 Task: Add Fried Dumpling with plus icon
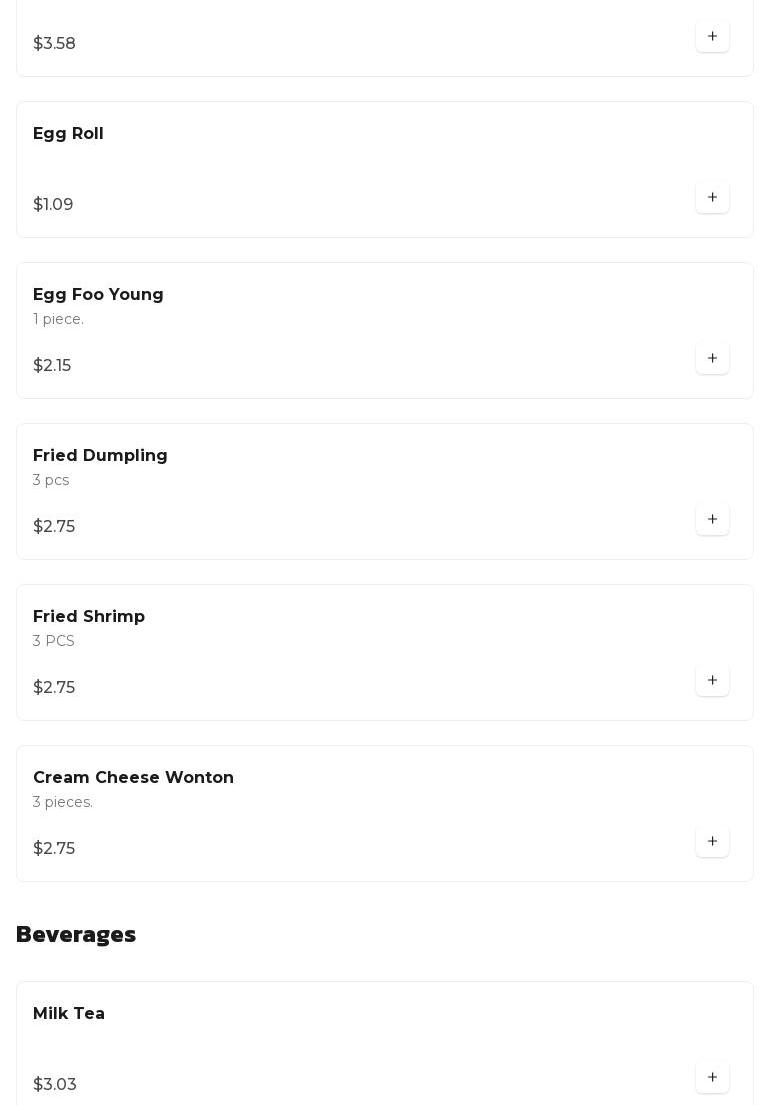712,519
